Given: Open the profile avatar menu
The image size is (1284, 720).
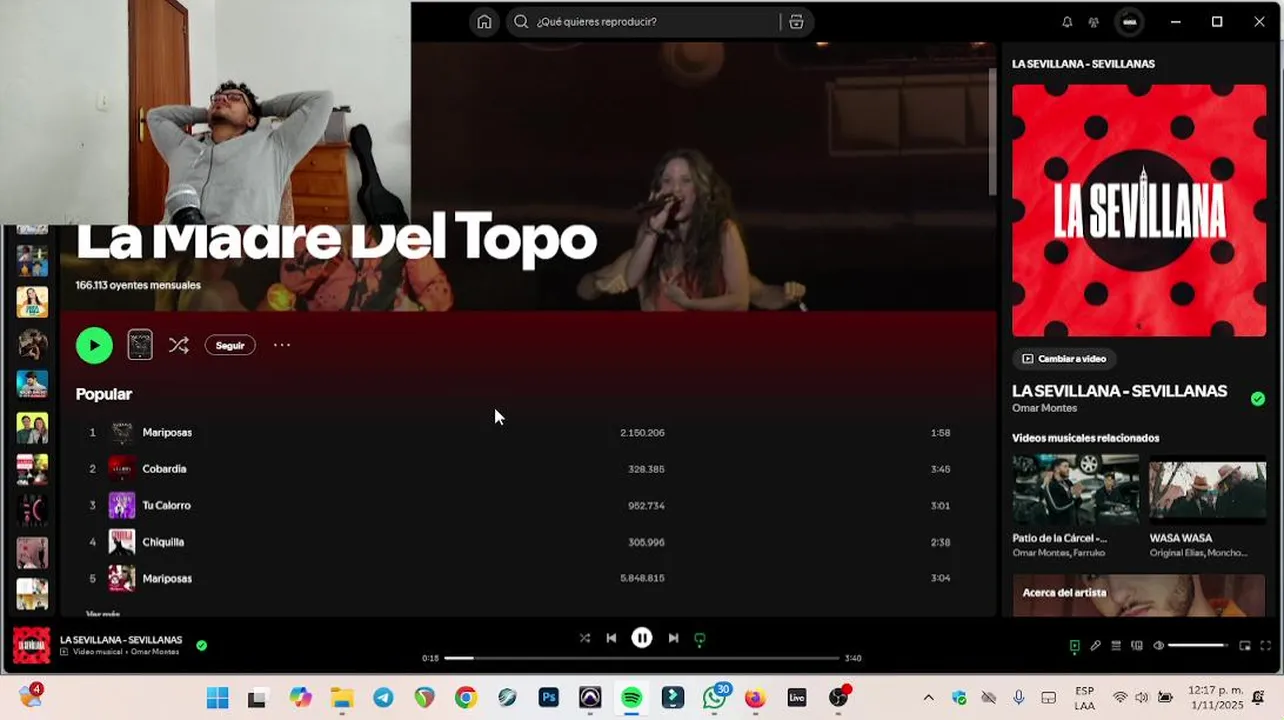Looking at the screenshot, I should (1129, 22).
